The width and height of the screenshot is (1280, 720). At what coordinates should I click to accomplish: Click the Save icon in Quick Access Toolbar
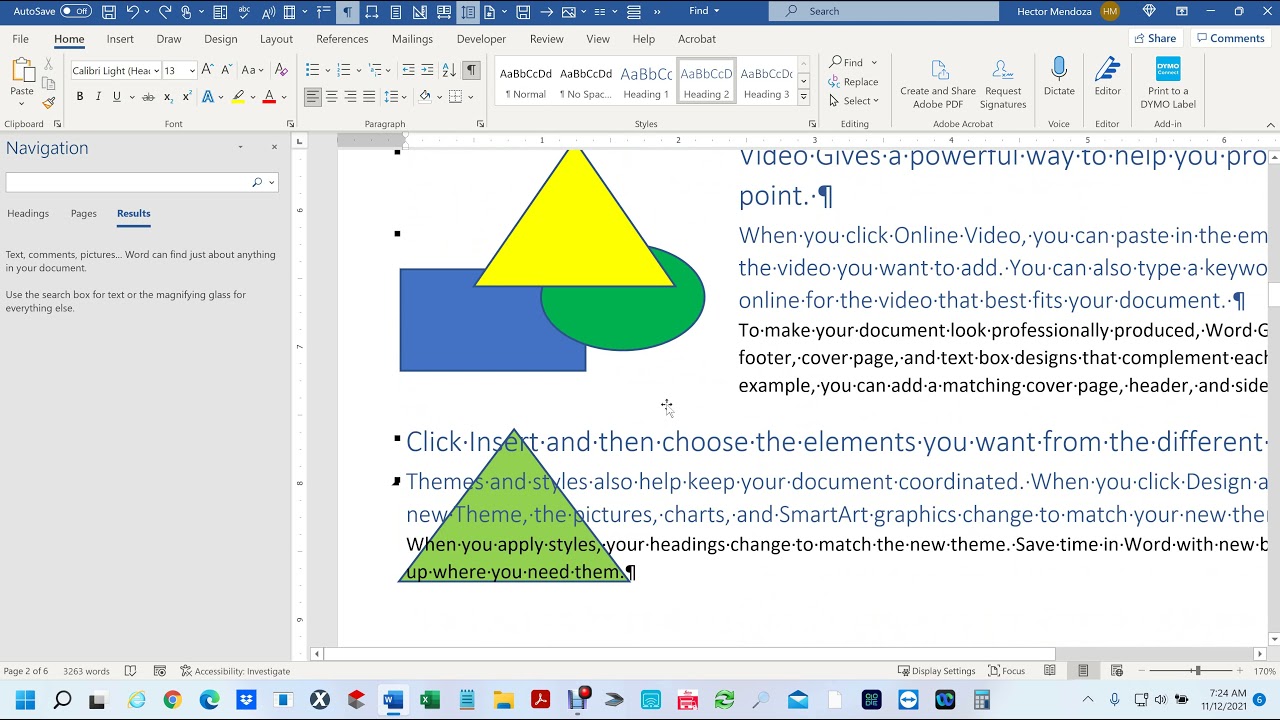[x=109, y=12]
